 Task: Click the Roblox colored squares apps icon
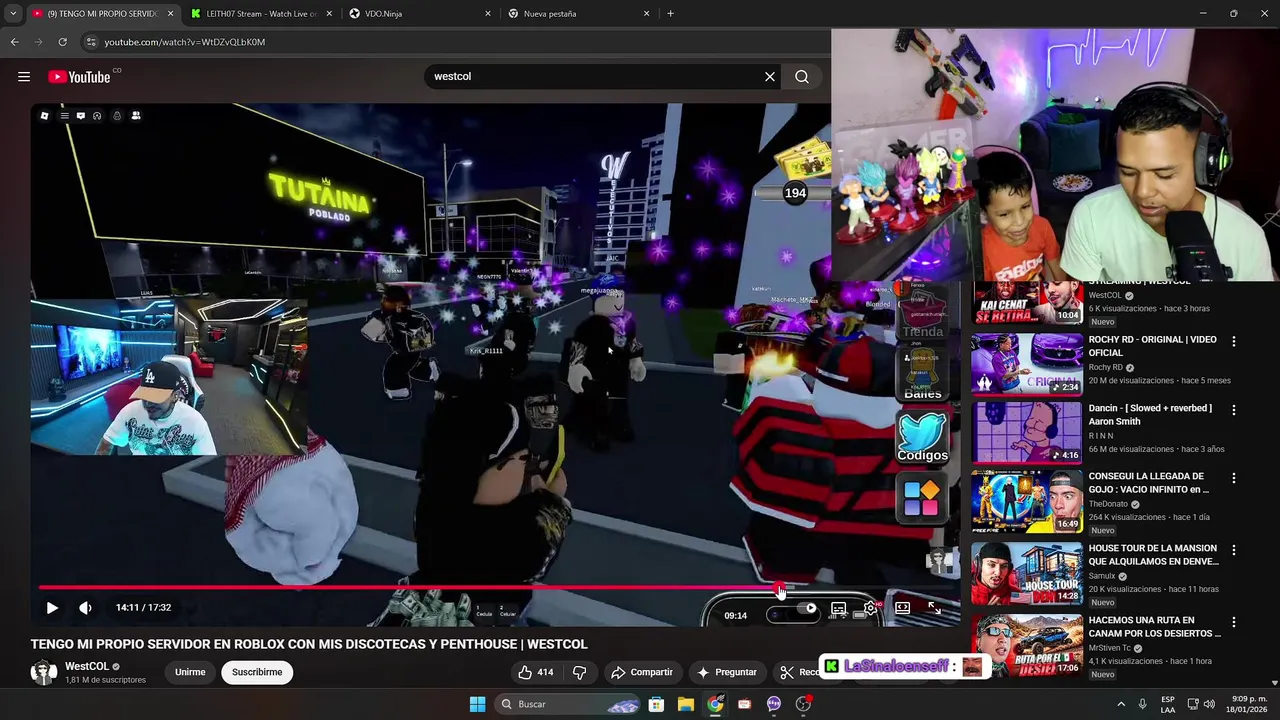tap(922, 497)
